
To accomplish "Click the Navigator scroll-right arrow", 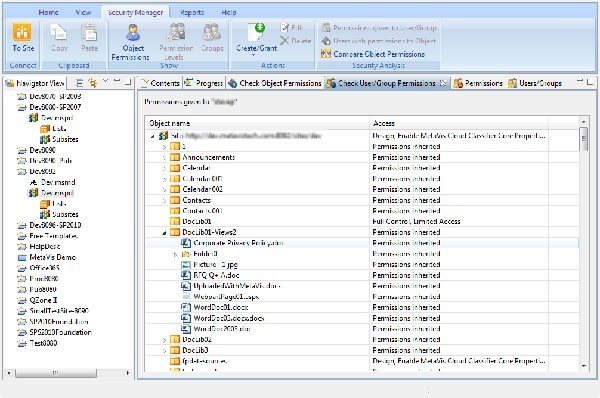I will [x=128, y=373].
